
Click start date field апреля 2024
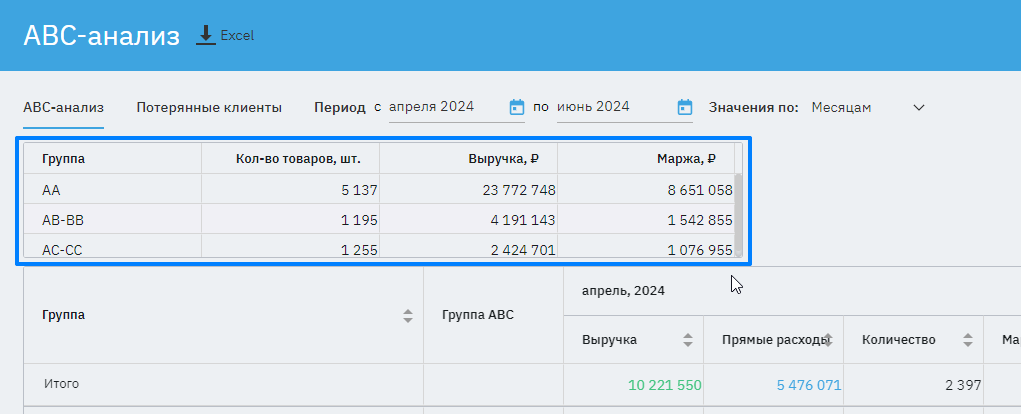445,107
